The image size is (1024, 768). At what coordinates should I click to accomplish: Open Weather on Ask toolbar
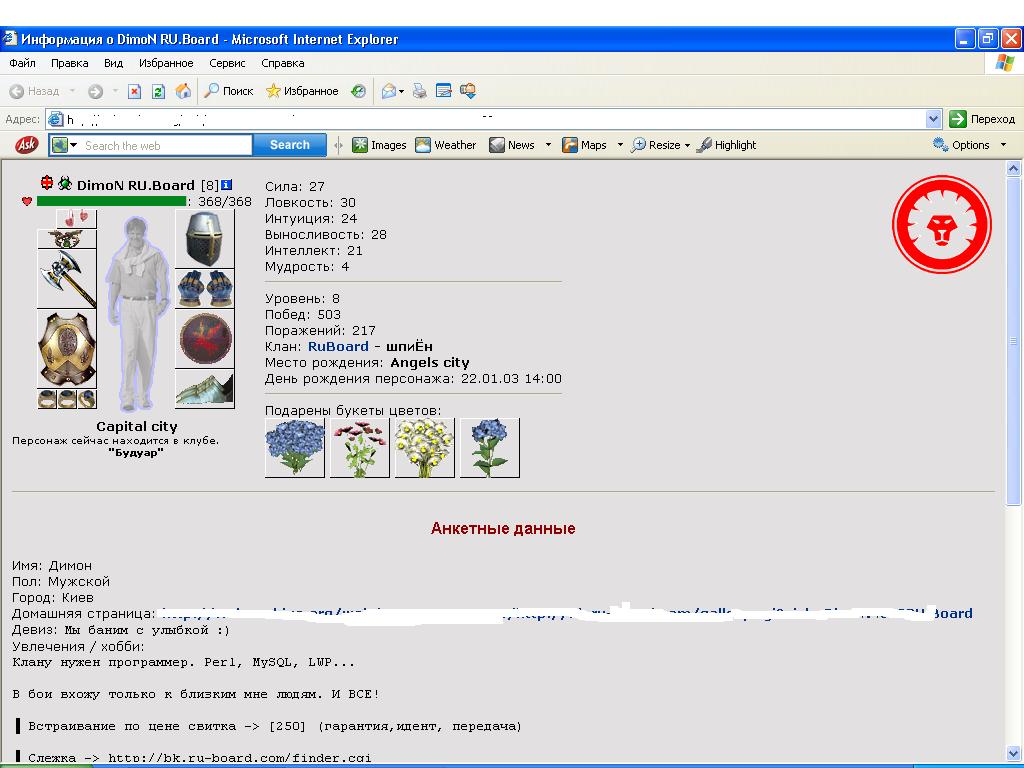[x=445, y=145]
